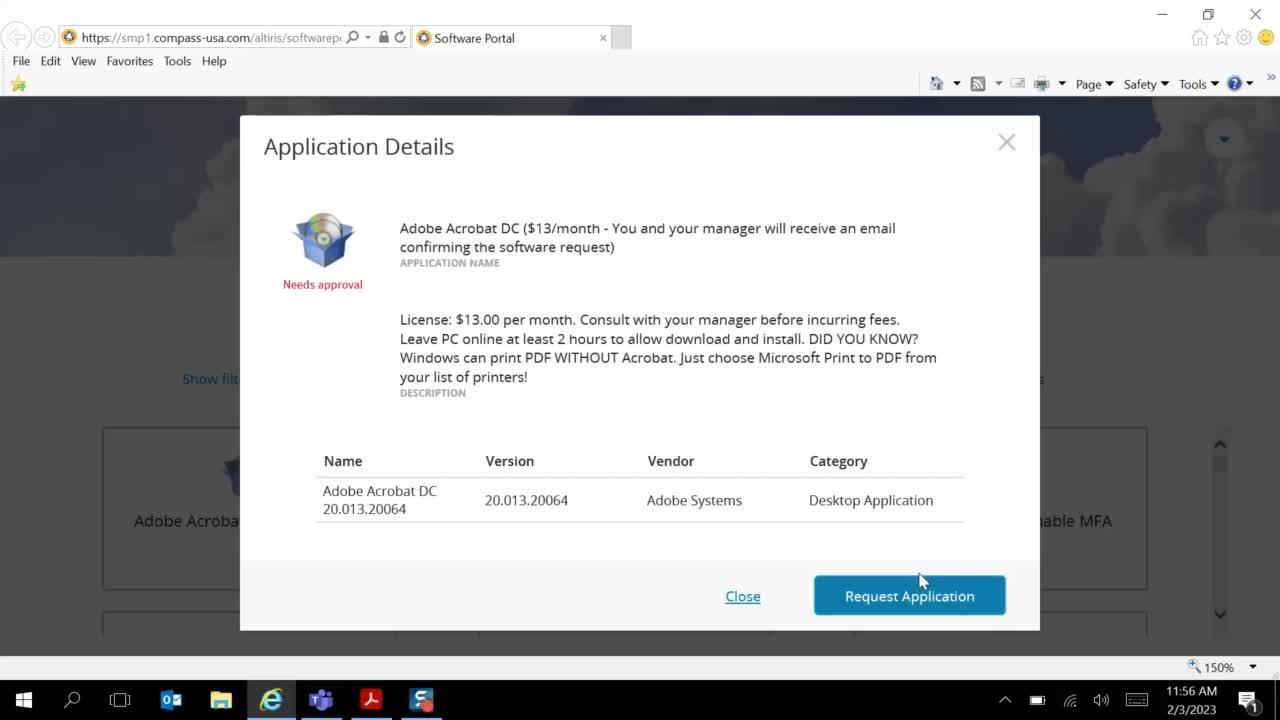Open Microsoft Teams from the taskbar
This screenshot has width=1280, height=720.
[x=321, y=700]
